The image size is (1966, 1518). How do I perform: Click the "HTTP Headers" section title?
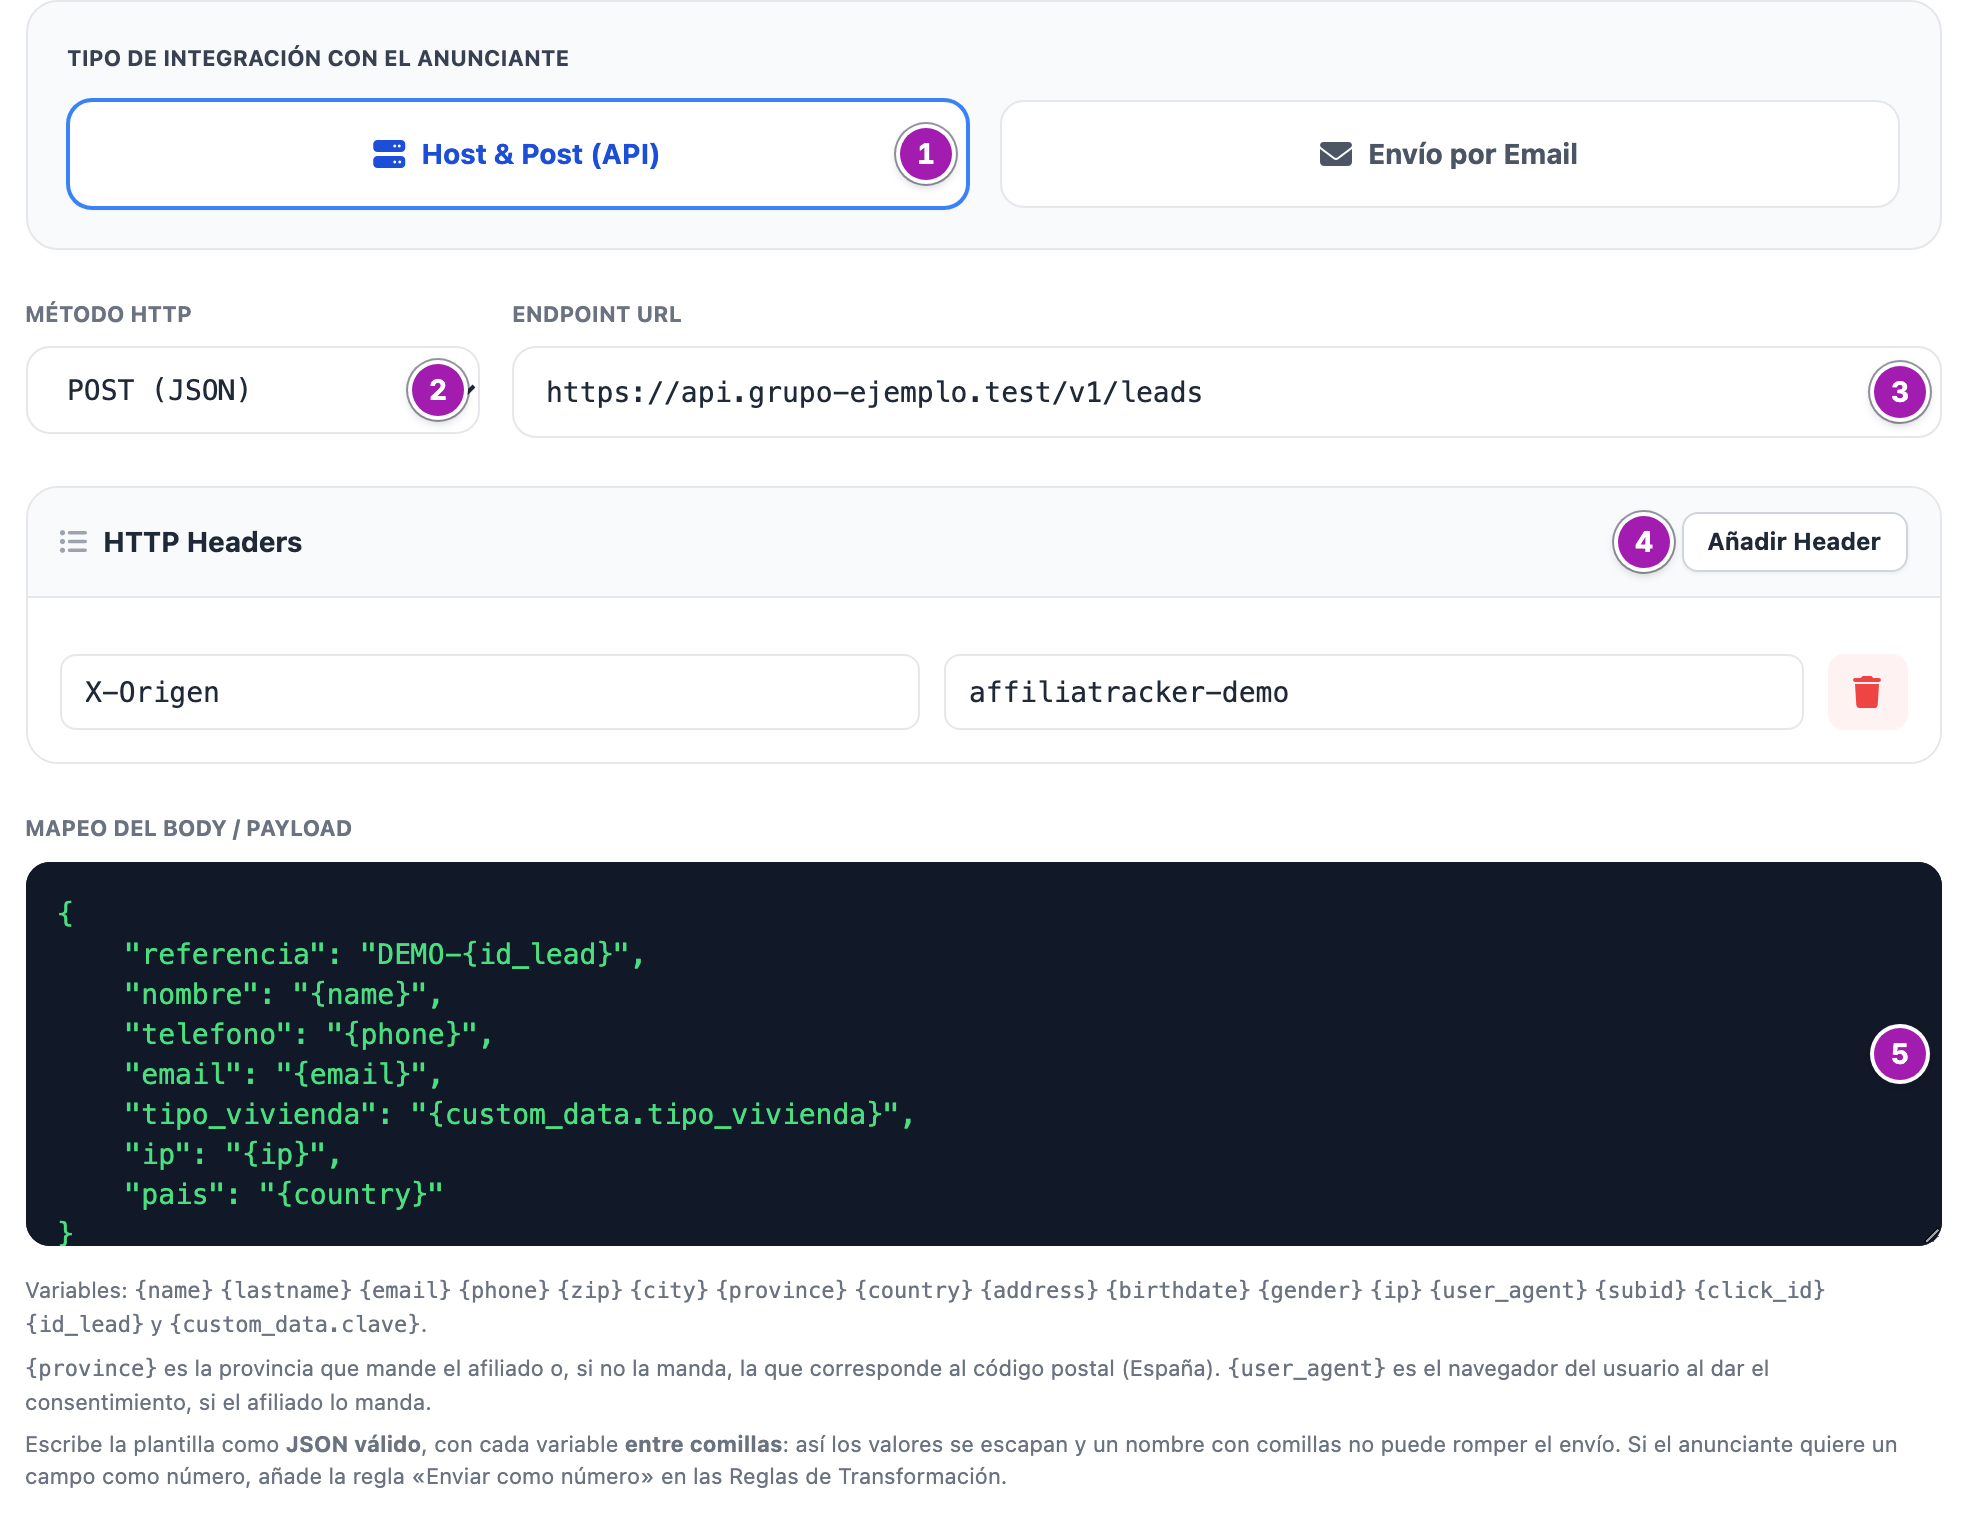click(x=203, y=542)
